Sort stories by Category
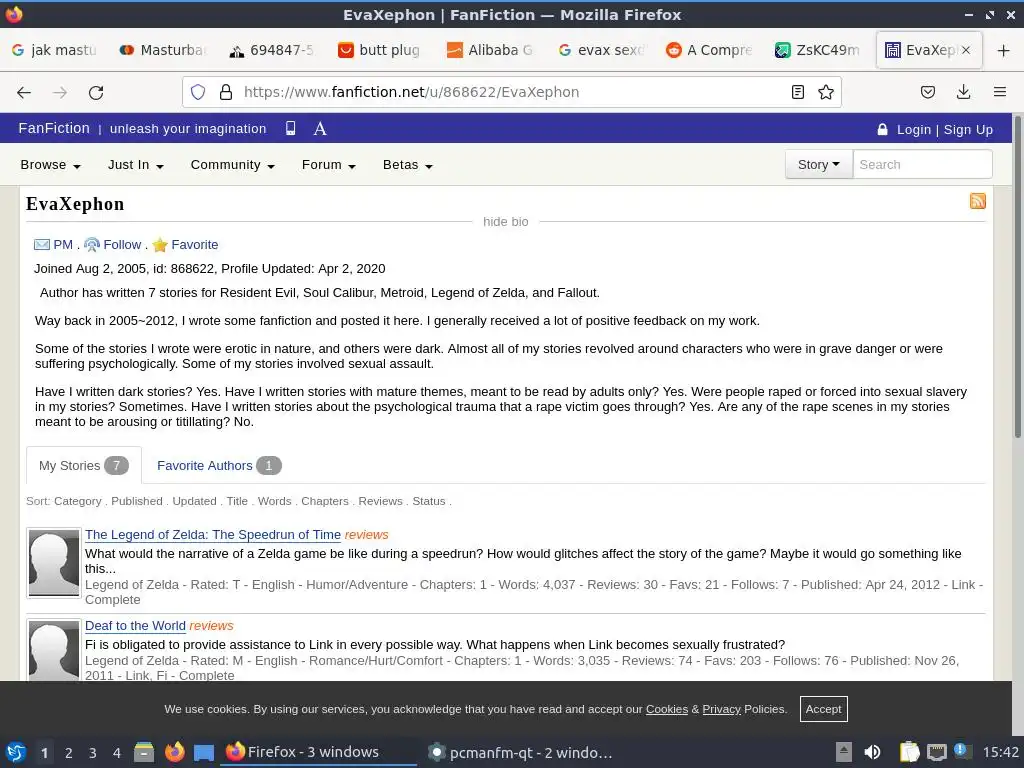 (x=78, y=501)
